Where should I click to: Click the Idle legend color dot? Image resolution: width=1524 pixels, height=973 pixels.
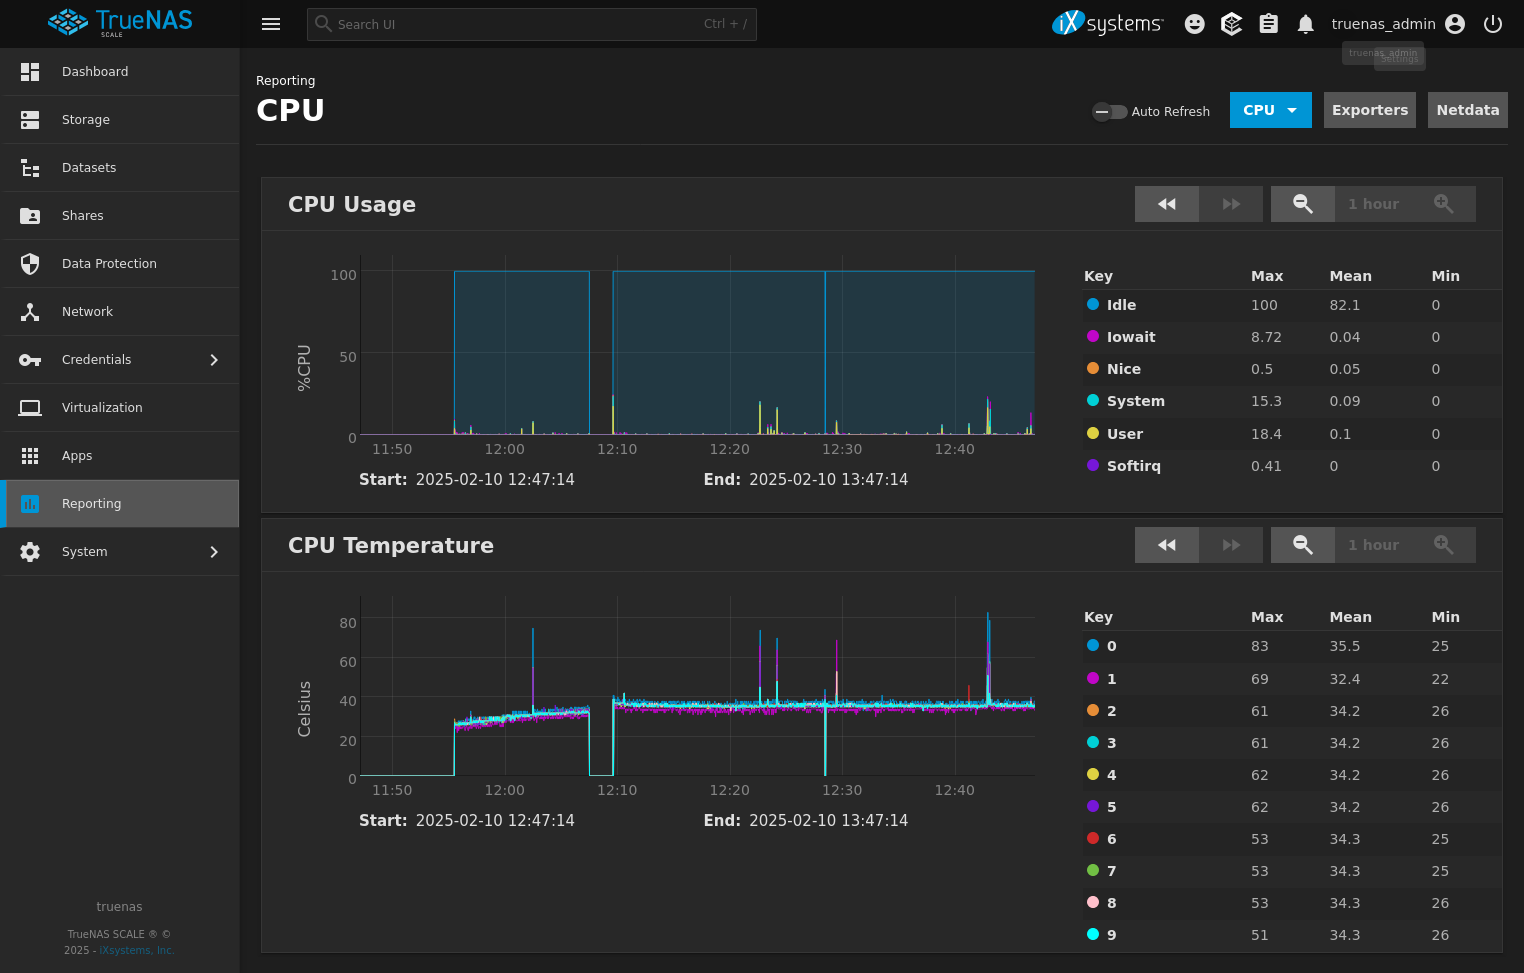[1092, 304]
